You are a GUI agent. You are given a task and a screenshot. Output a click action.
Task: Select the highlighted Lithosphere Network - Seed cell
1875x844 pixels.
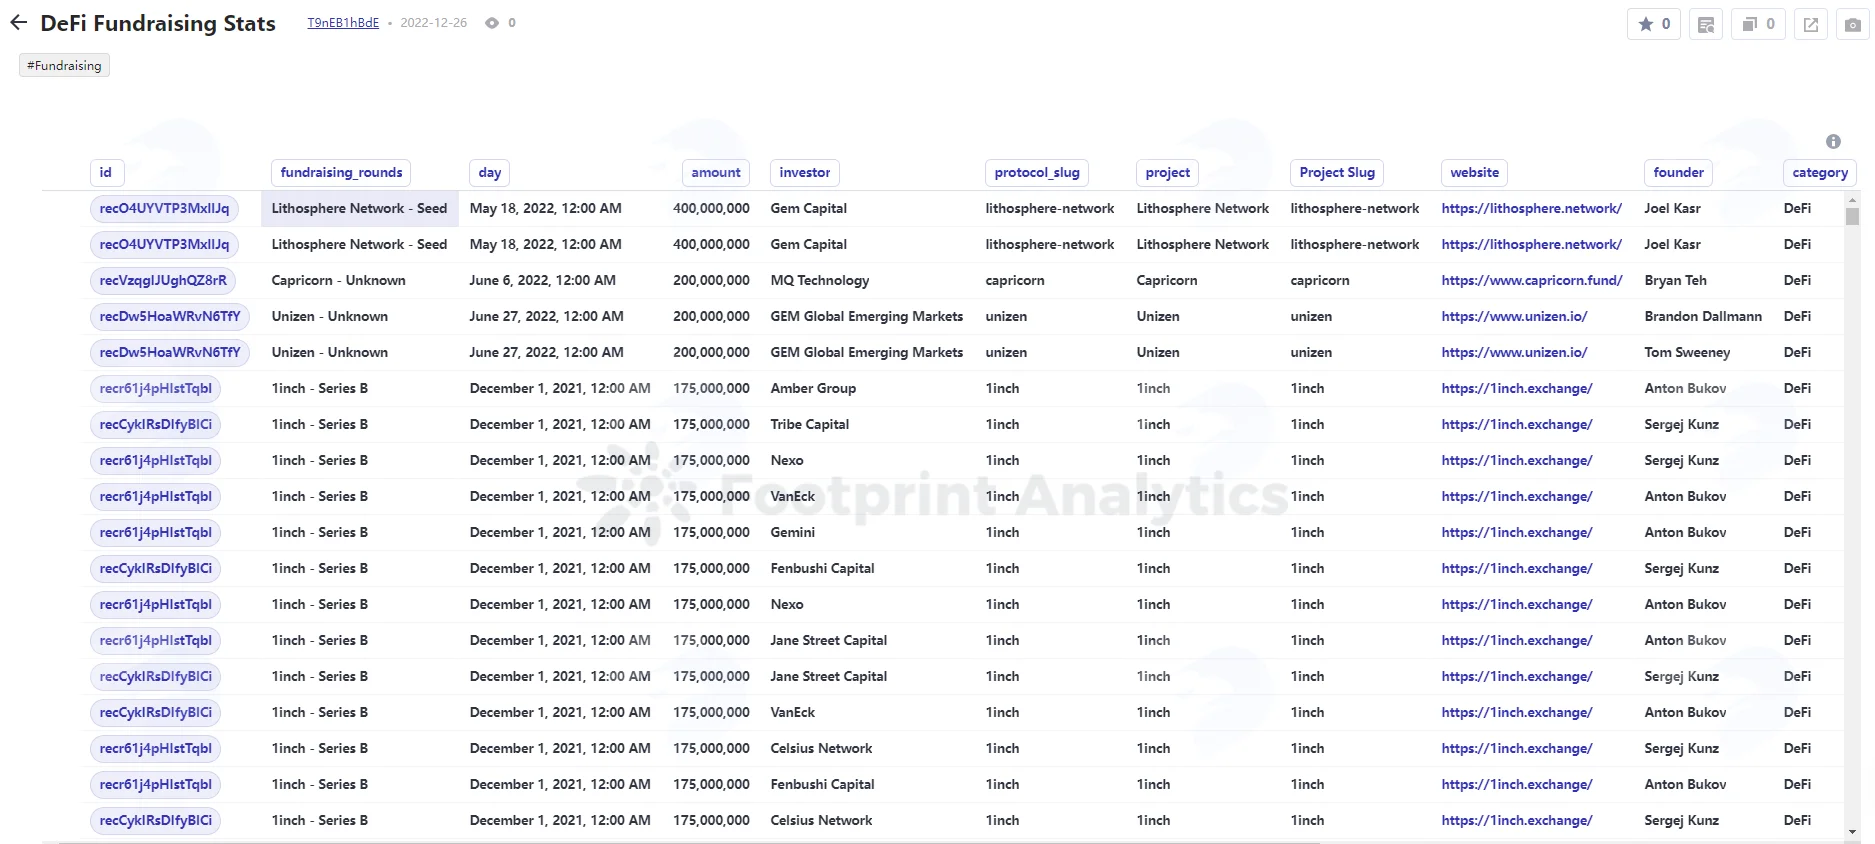coord(360,209)
